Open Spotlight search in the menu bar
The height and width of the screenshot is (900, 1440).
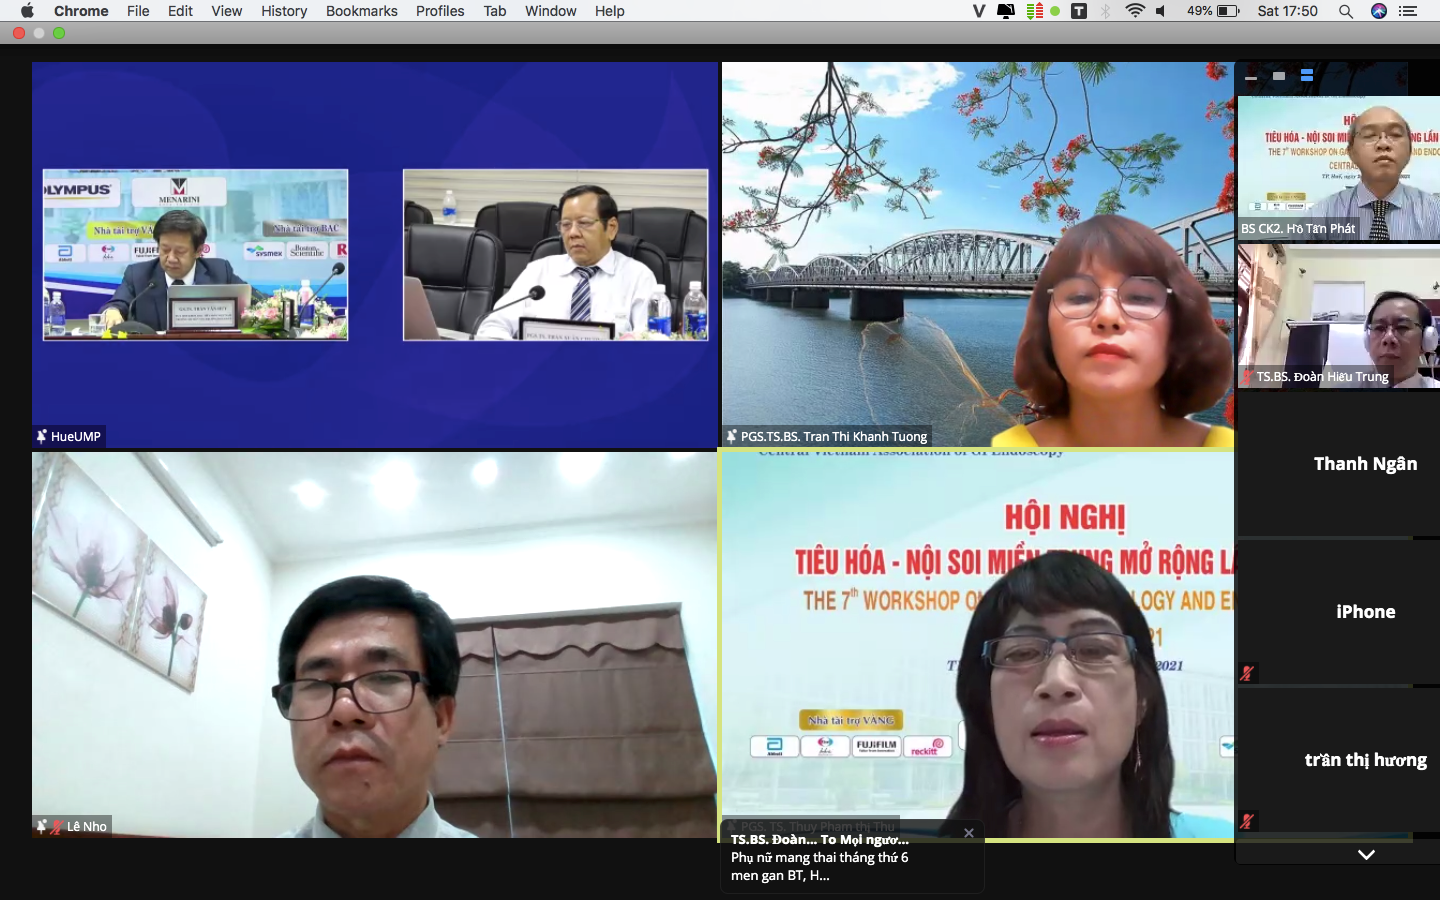click(x=1346, y=11)
